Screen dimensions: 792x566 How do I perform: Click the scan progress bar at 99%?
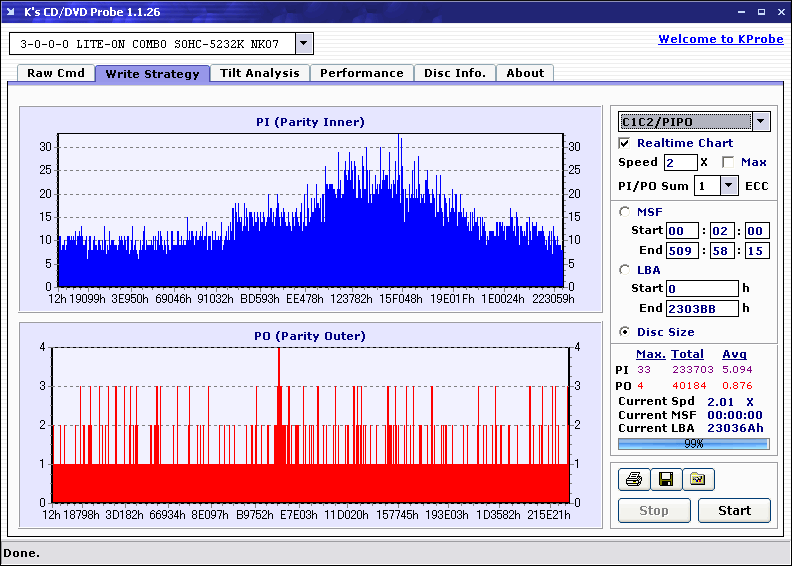(x=693, y=443)
